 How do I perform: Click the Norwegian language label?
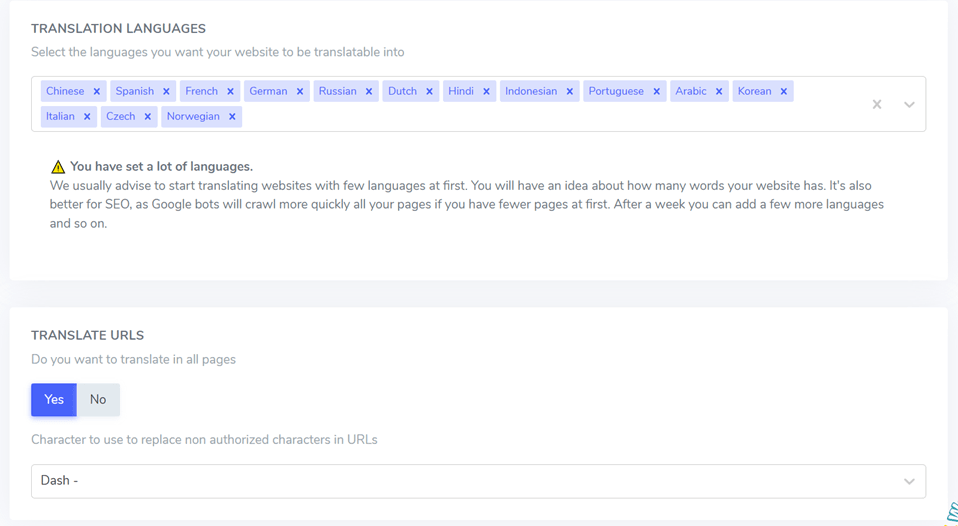(x=193, y=116)
